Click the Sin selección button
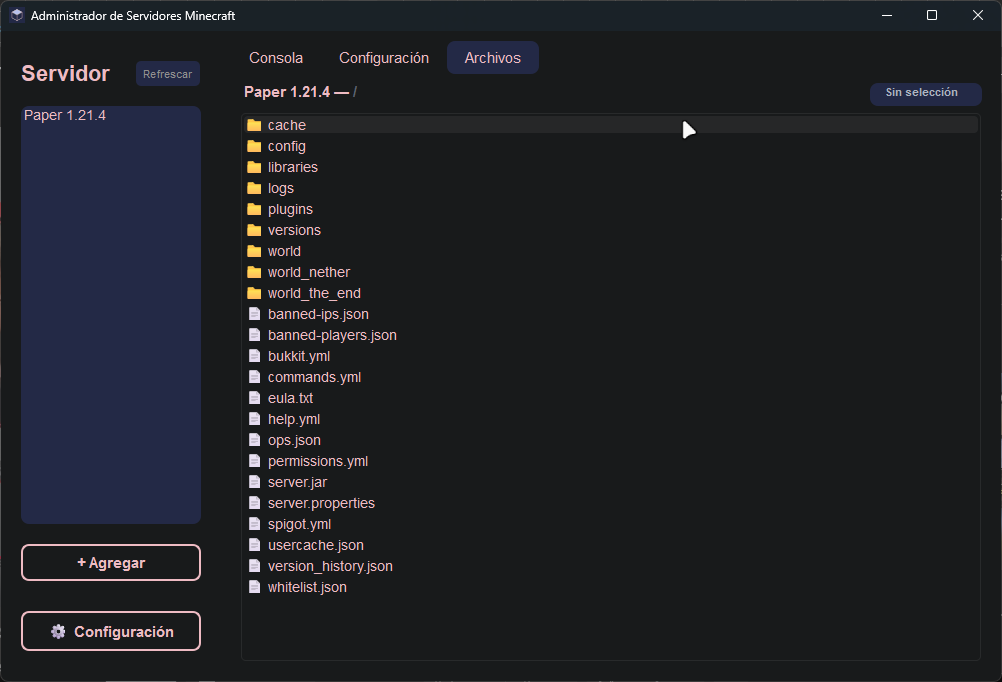Image resolution: width=1002 pixels, height=682 pixels. [925, 93]
